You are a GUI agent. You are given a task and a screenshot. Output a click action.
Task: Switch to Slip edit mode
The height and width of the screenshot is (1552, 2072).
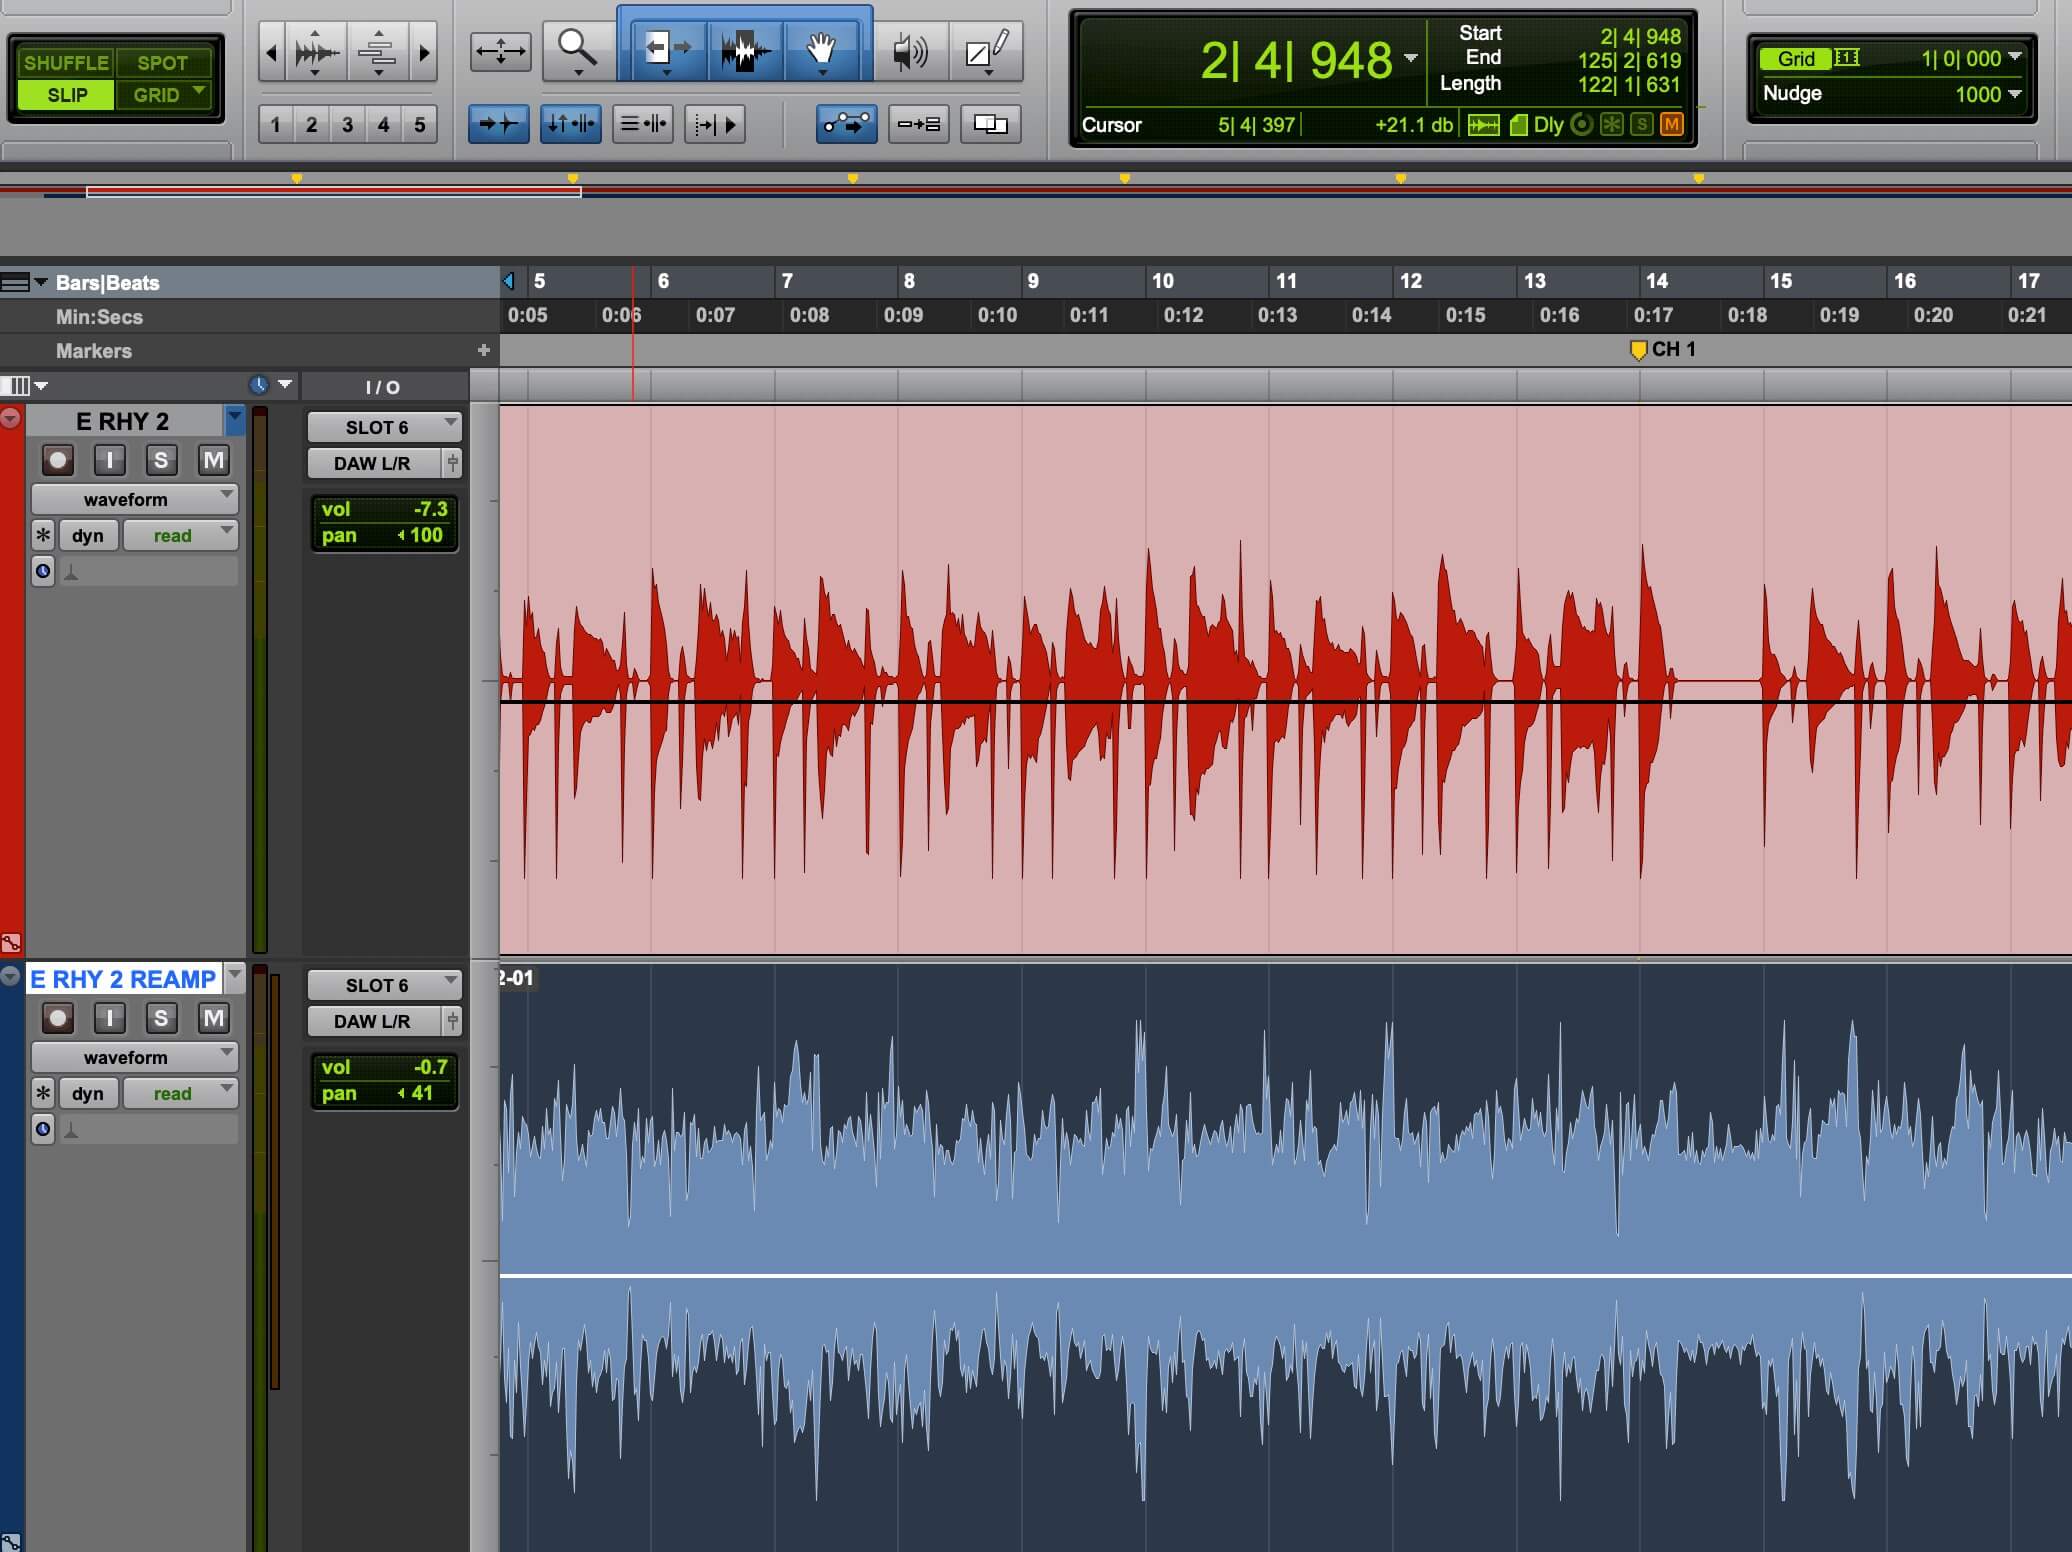[66, 95]
